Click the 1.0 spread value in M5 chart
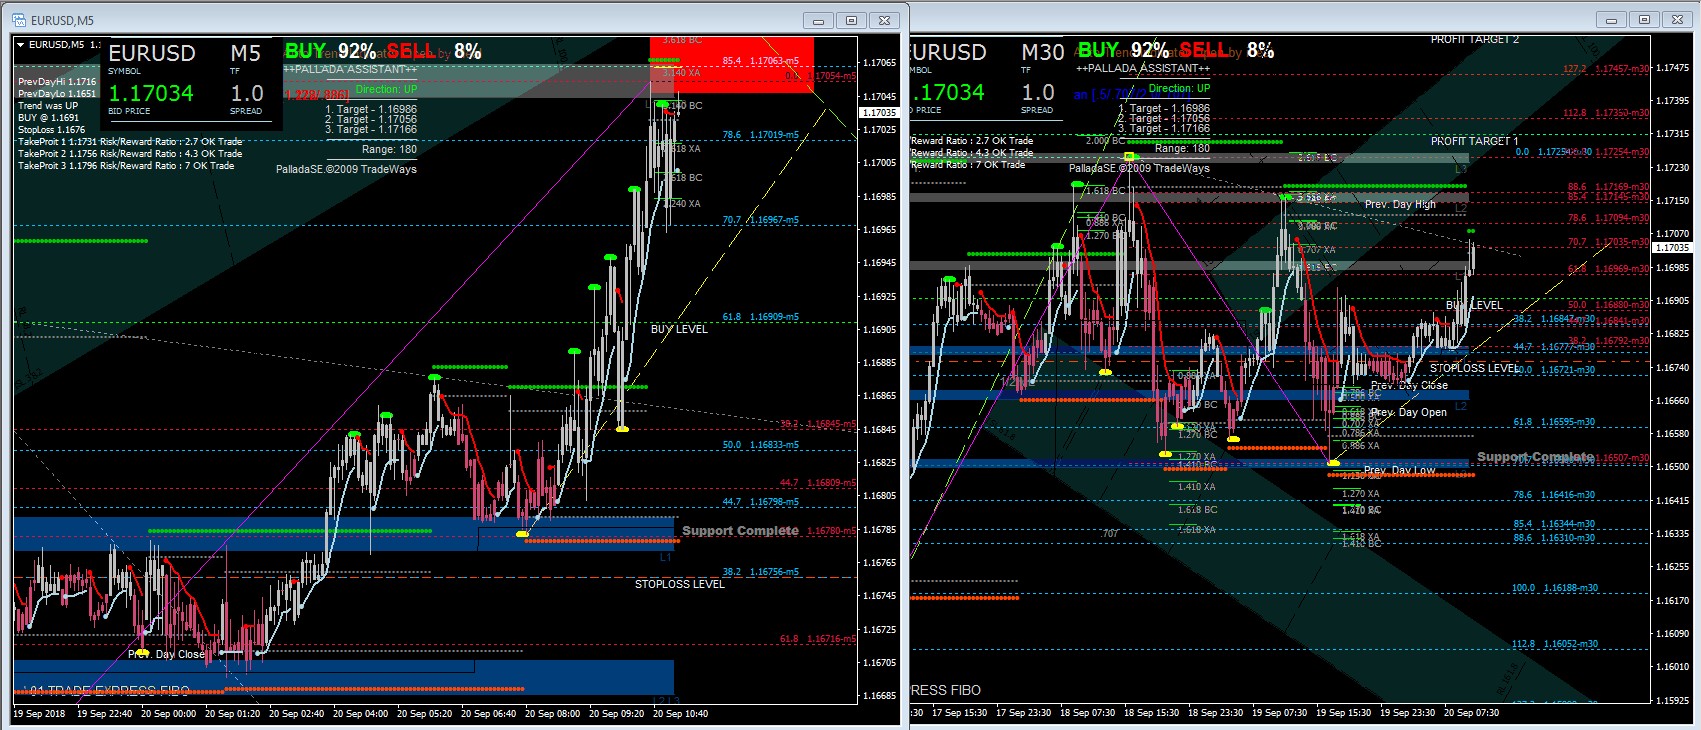 tap(247, 93)
